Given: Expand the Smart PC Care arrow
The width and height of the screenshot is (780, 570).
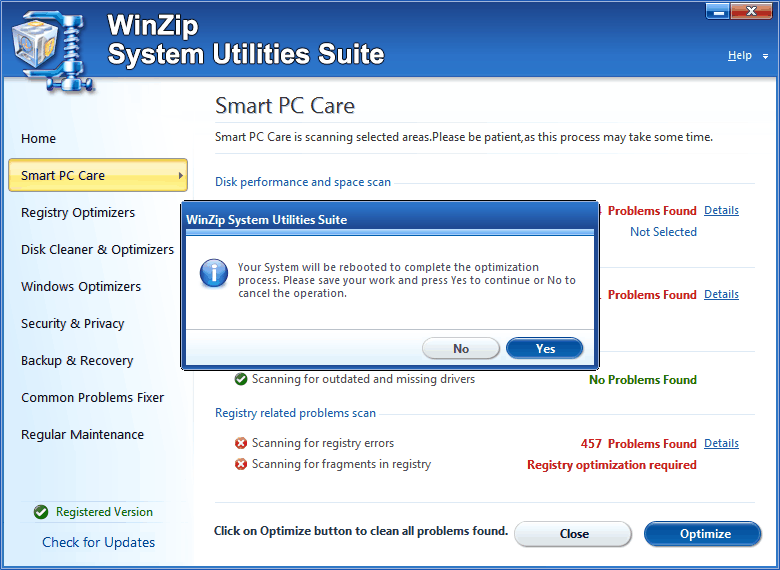Looking at the screenshot, I should 181,175.
